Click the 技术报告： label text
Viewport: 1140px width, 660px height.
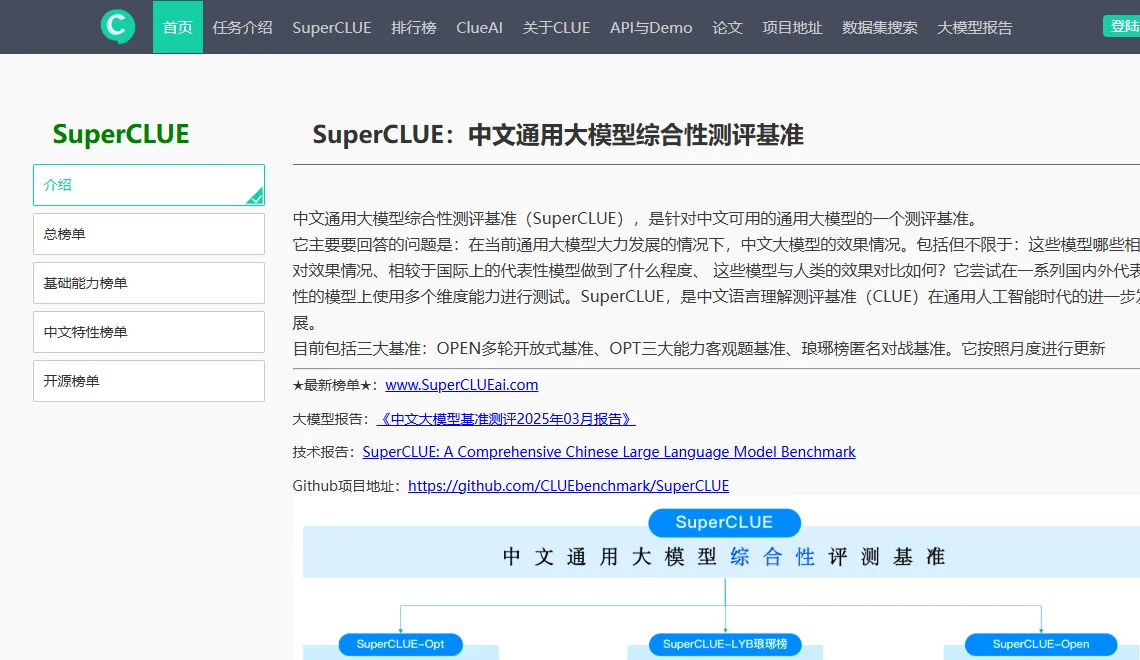[324, 452]
